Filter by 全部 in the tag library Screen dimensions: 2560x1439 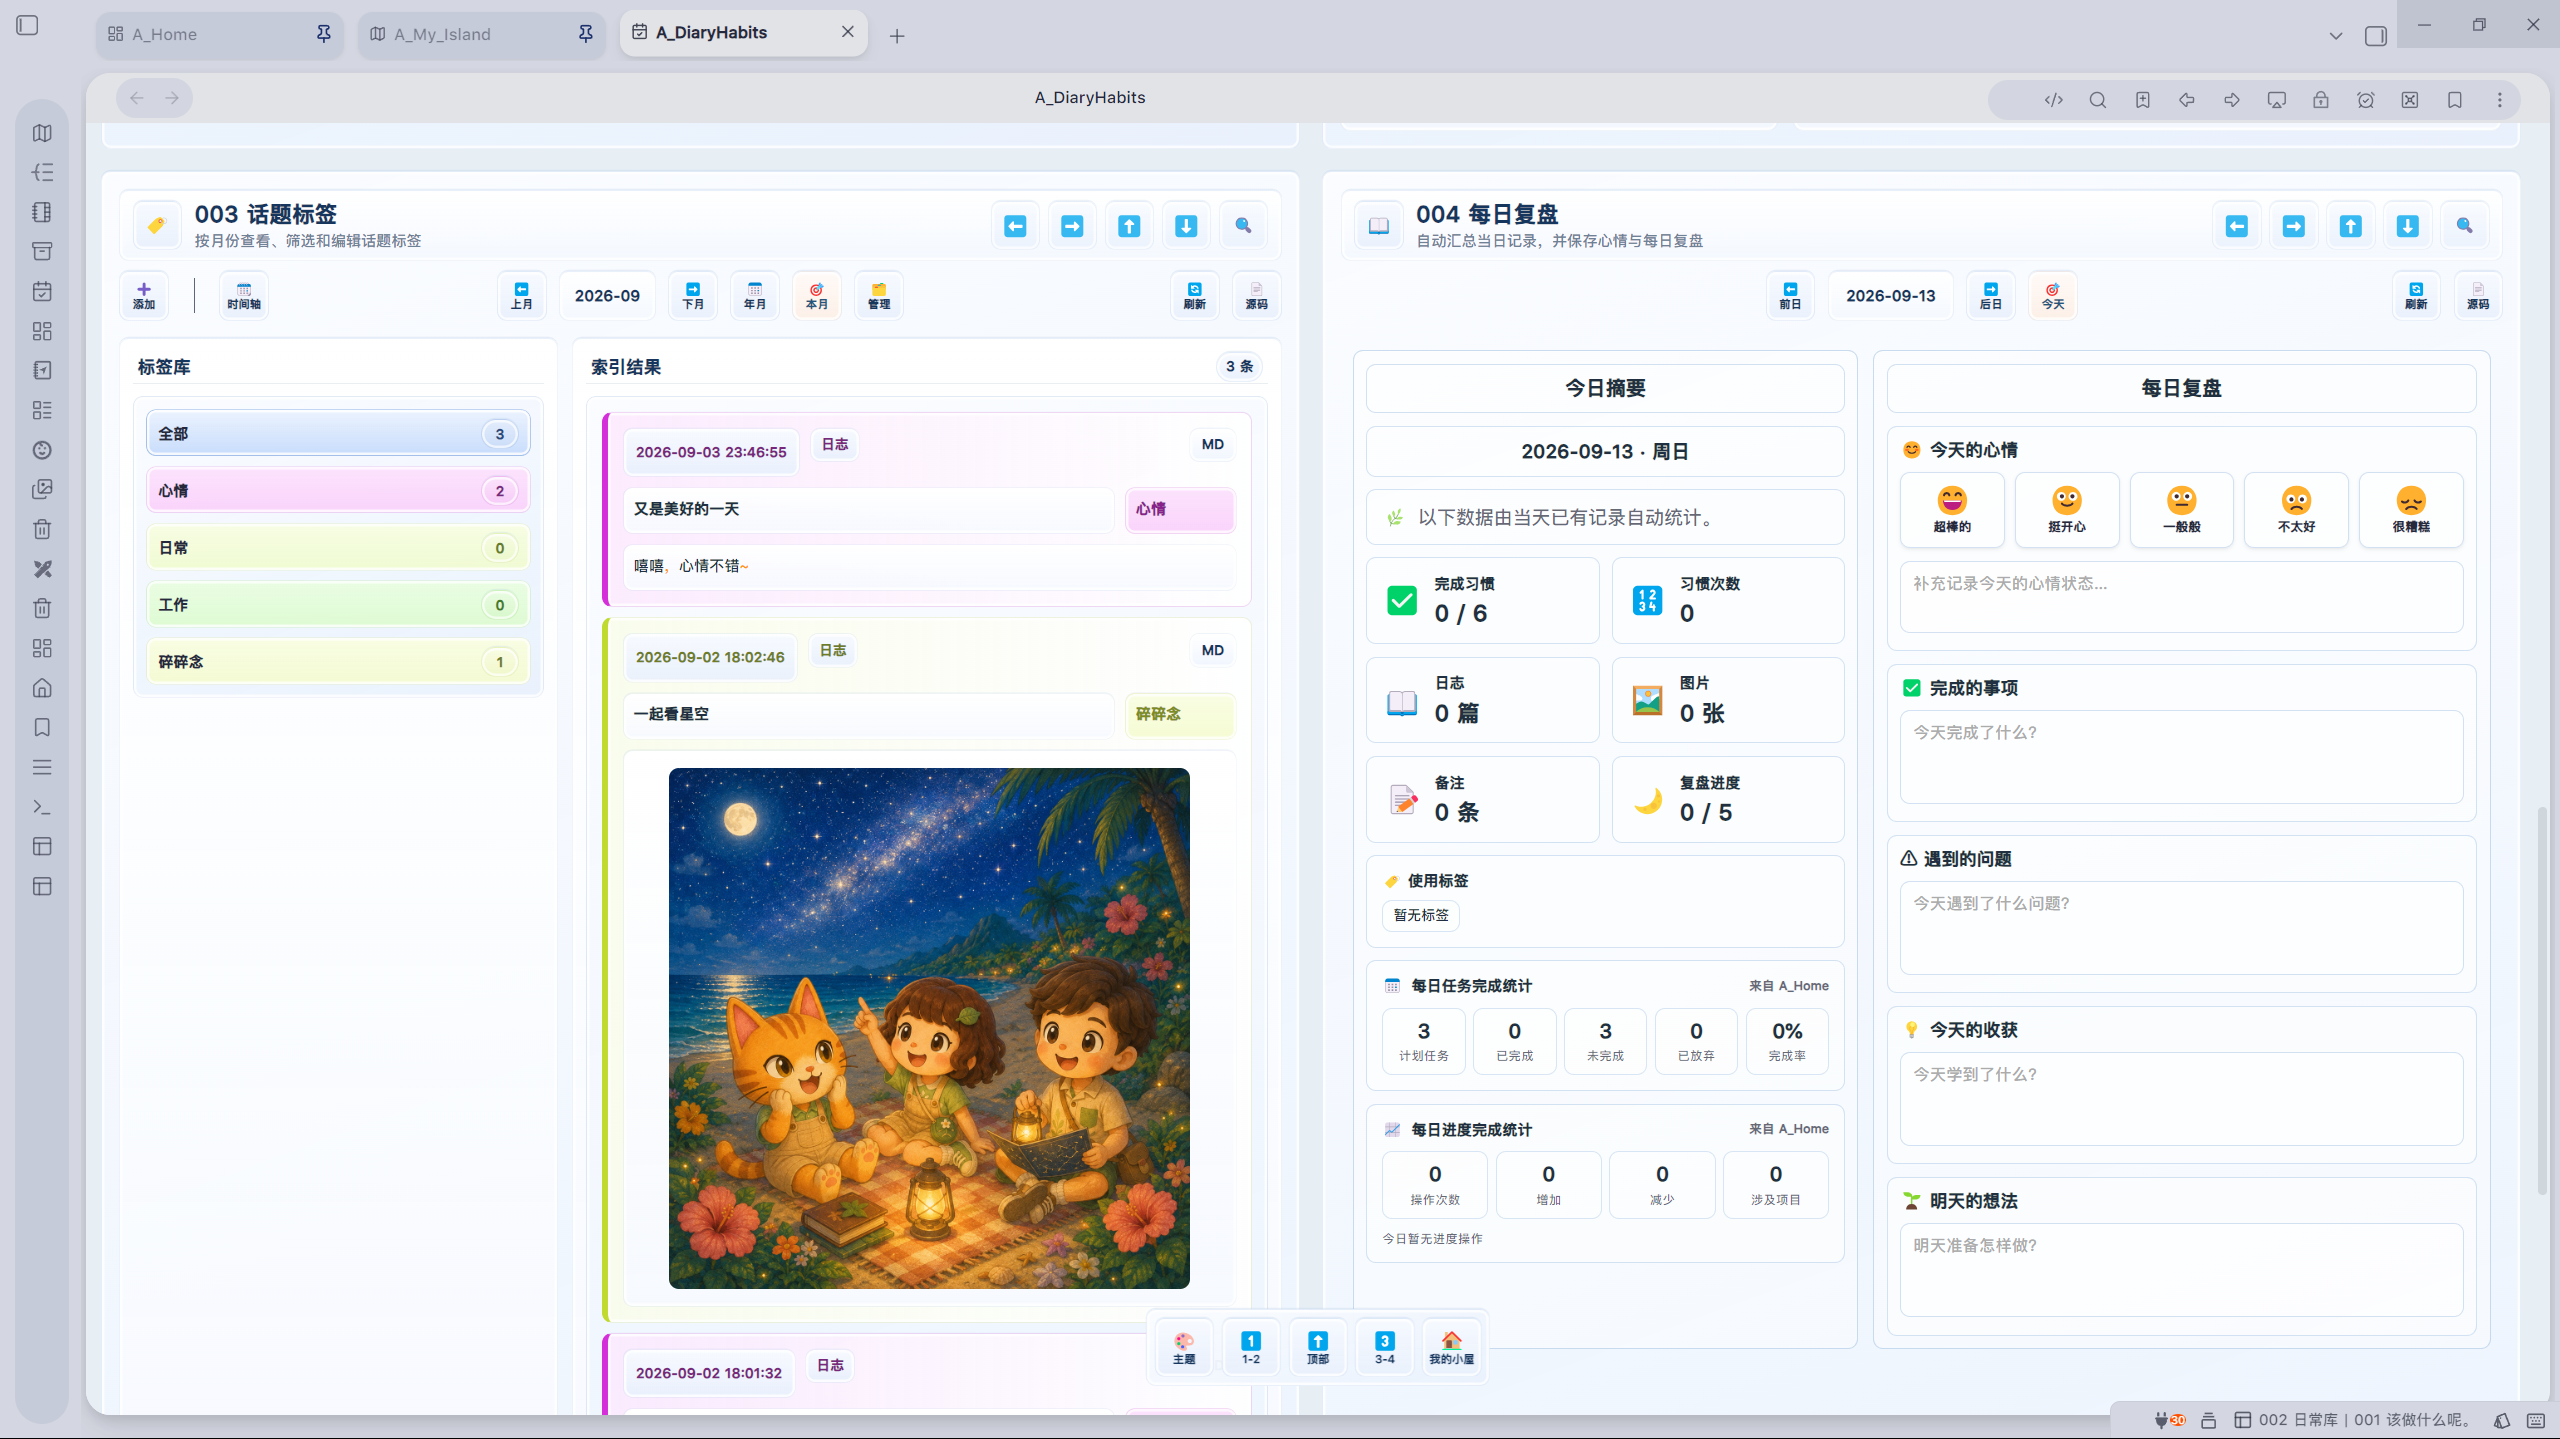338,434
